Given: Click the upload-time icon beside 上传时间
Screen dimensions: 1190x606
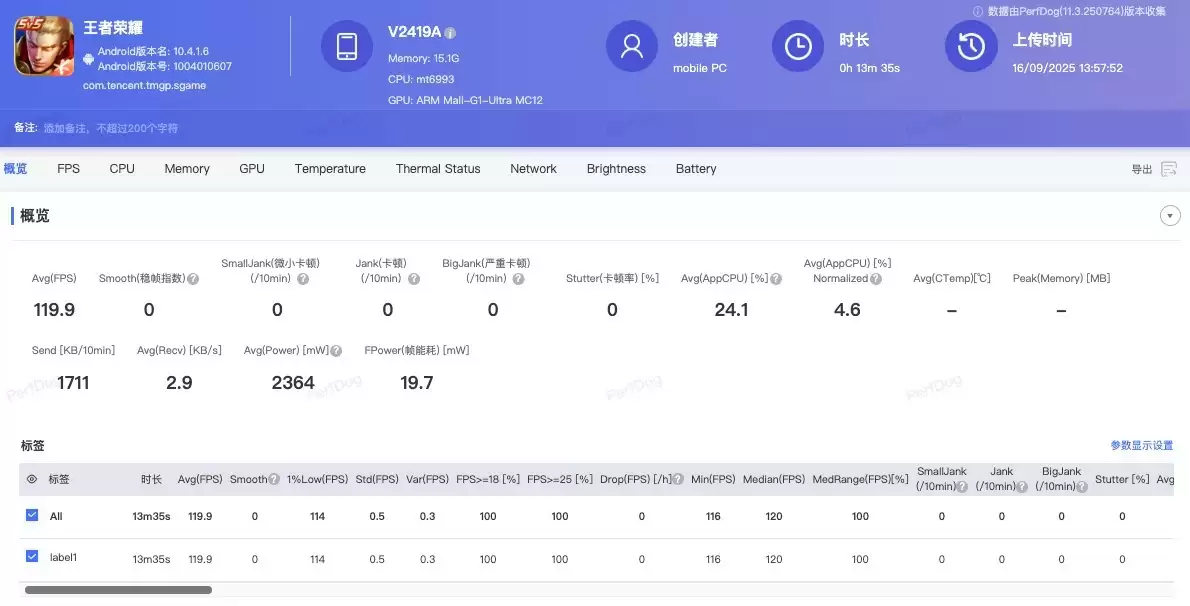Looking at the screenshot, I should tap(970, 46).
